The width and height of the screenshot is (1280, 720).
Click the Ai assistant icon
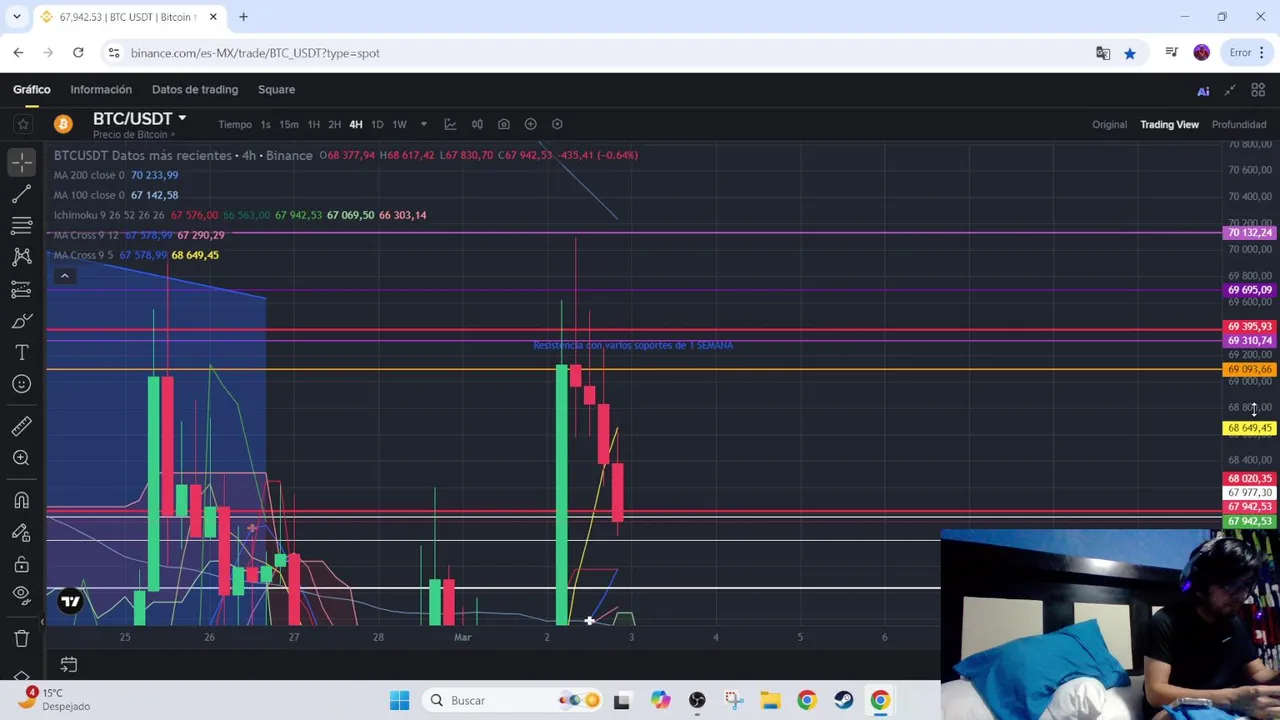tap(1203, 91)
